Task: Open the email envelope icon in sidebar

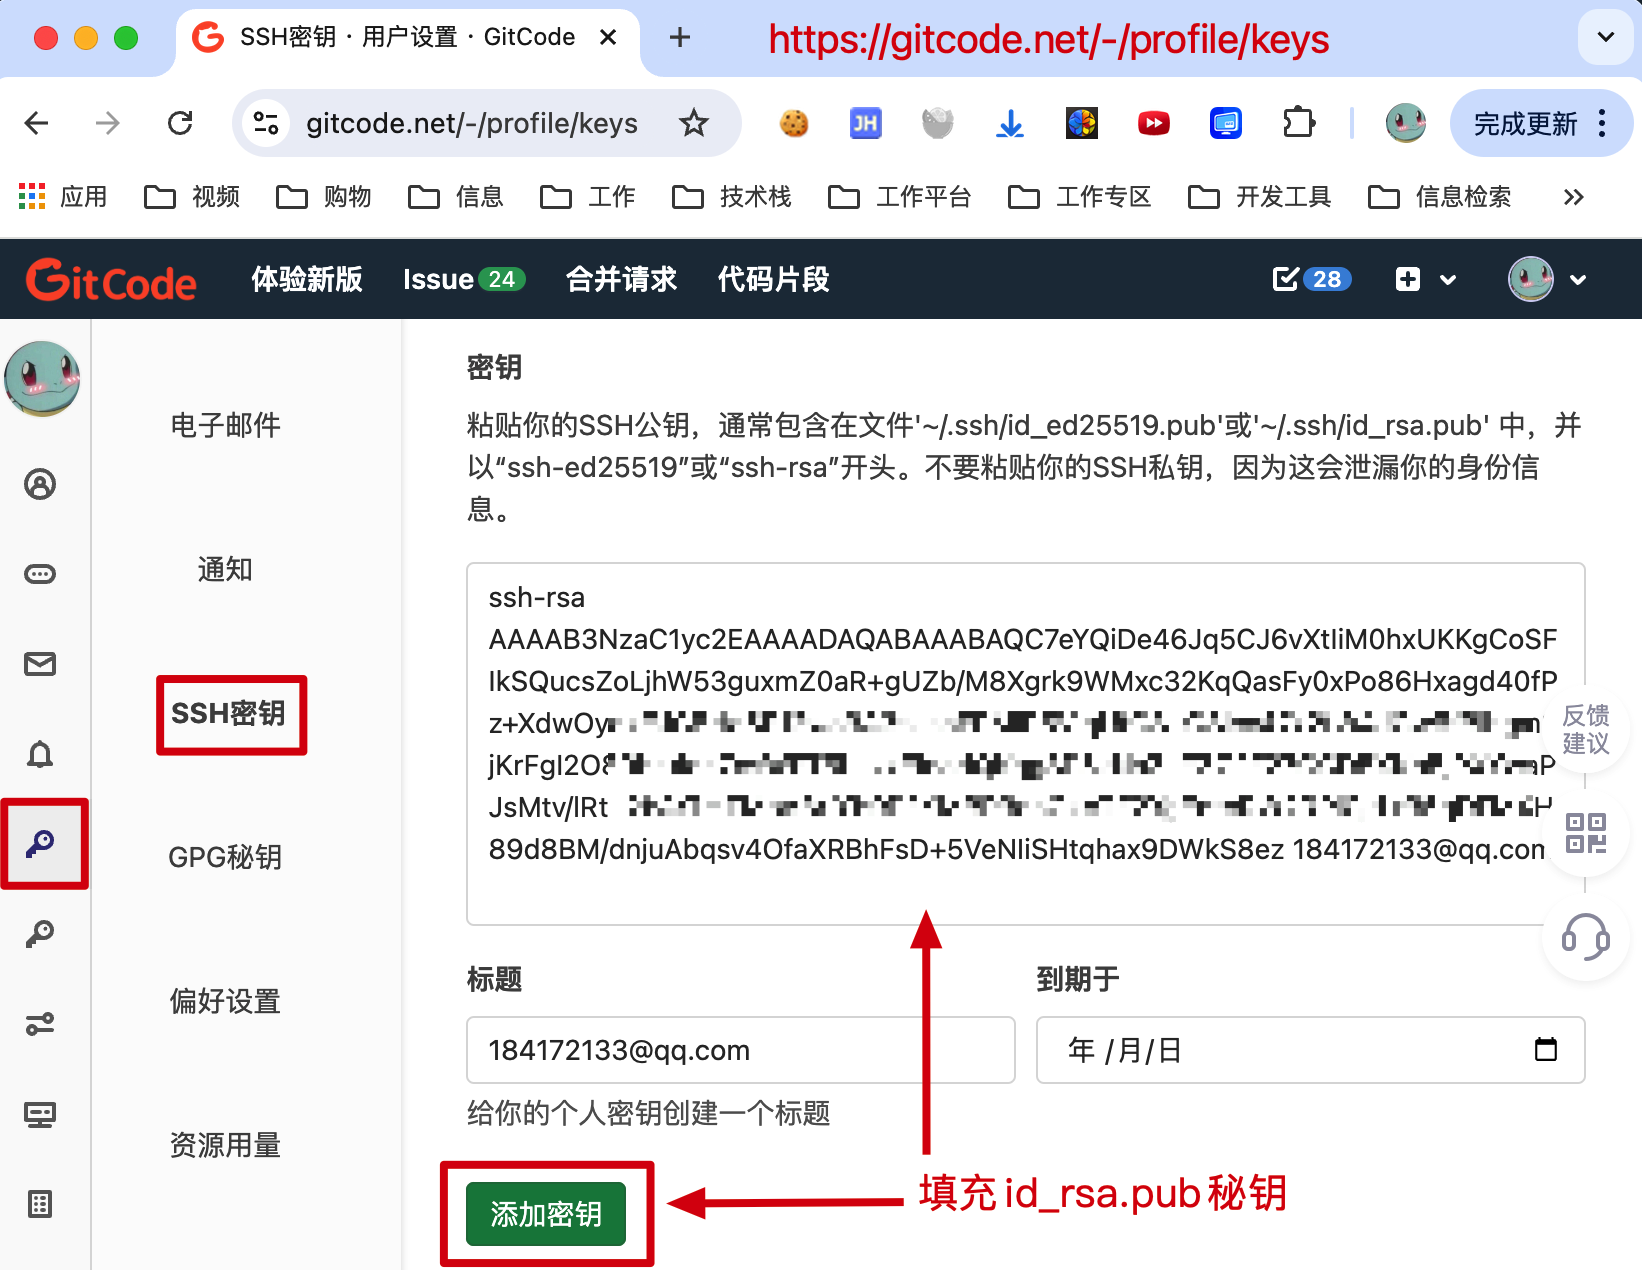Action: 40,664
